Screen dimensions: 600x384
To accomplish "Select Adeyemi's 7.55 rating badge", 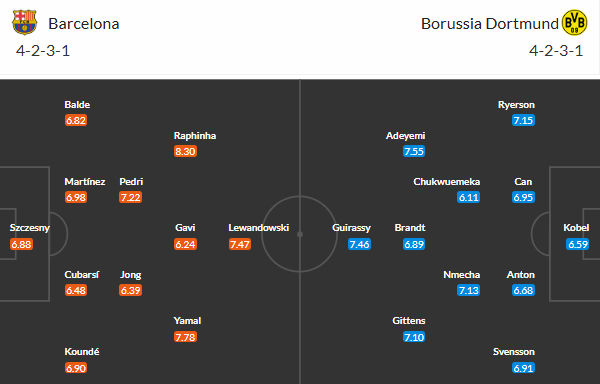I will point(414,151).
